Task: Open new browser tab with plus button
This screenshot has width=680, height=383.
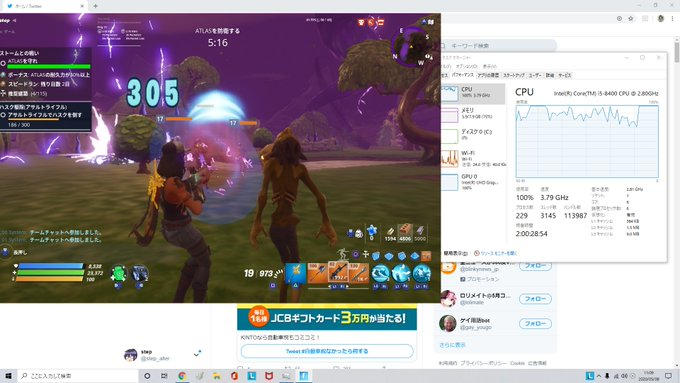Action: (x=95, y=6)
